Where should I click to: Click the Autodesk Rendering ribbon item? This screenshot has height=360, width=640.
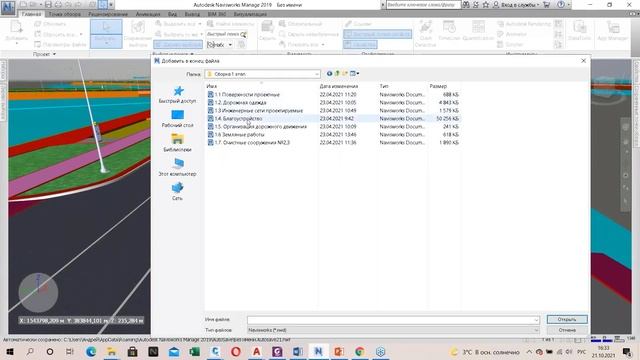coord(524,24)
